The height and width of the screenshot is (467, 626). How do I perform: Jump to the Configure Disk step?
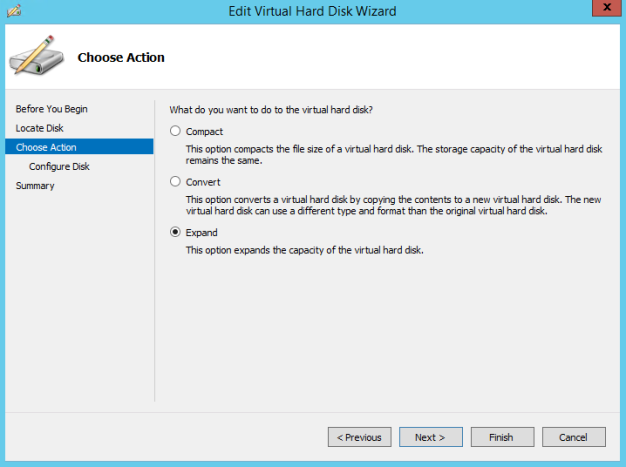point(59,166)
